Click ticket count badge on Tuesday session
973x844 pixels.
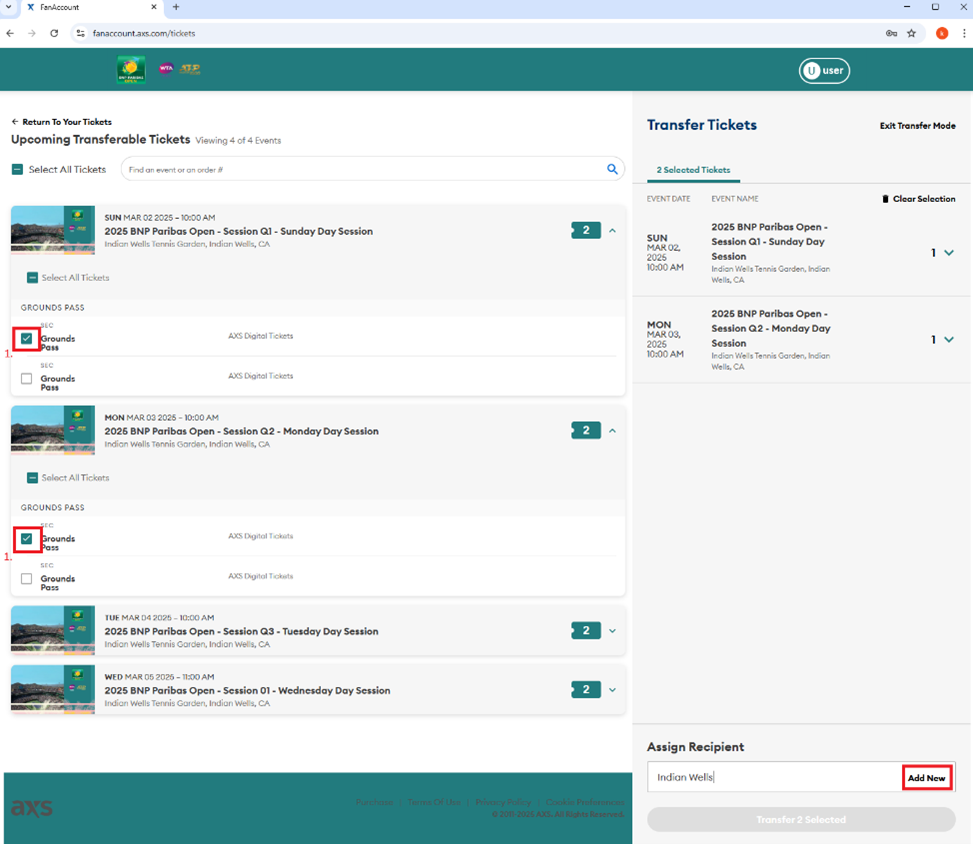click(586, 631)
